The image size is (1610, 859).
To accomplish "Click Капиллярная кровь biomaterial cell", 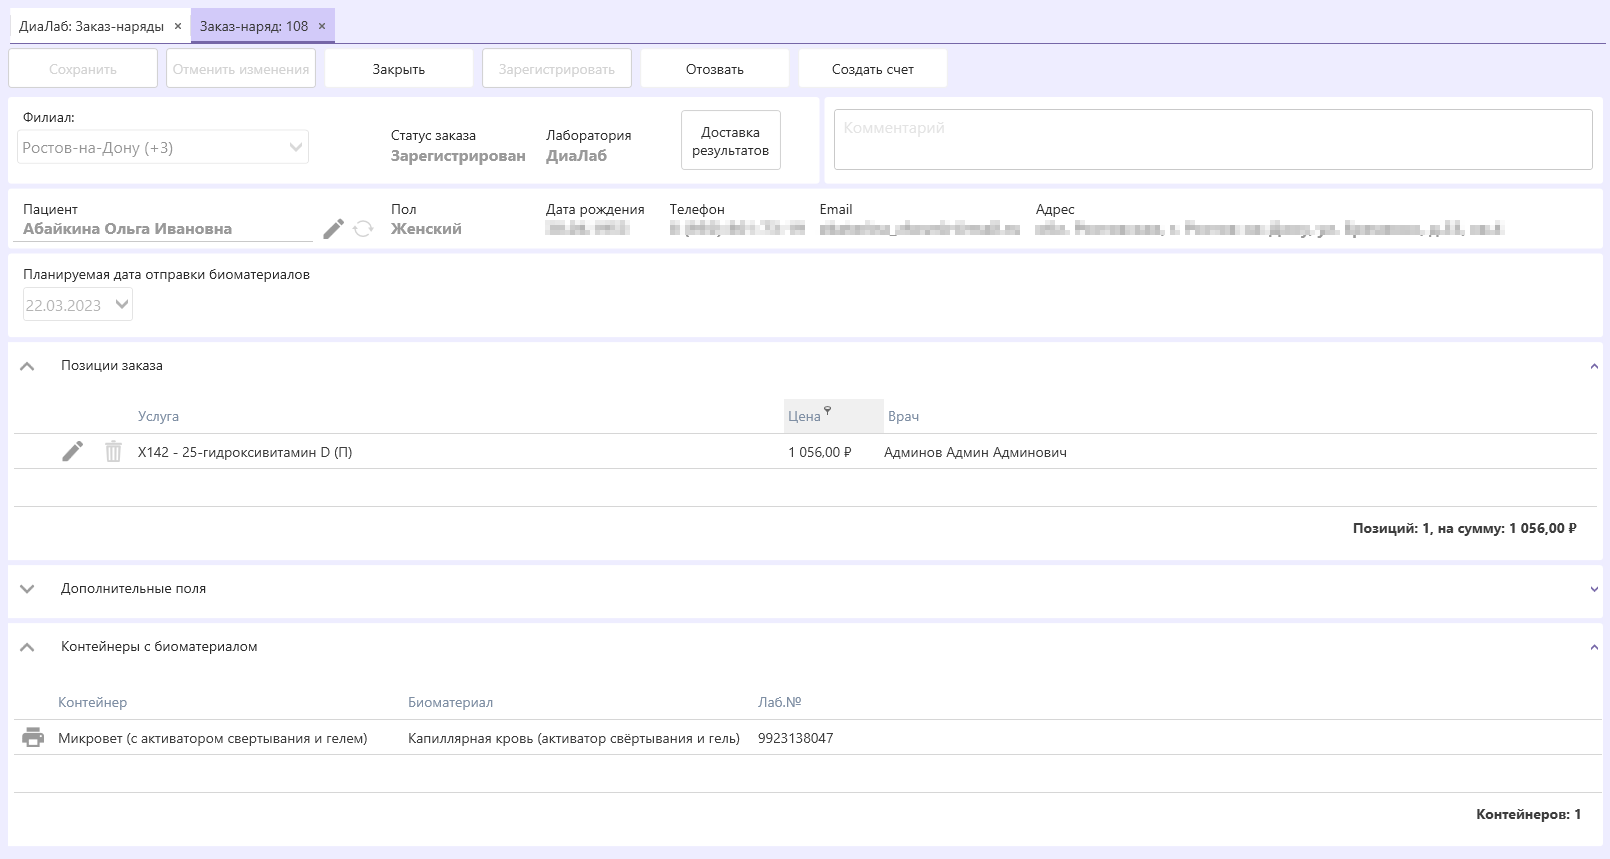I will [x=574, y=738].
